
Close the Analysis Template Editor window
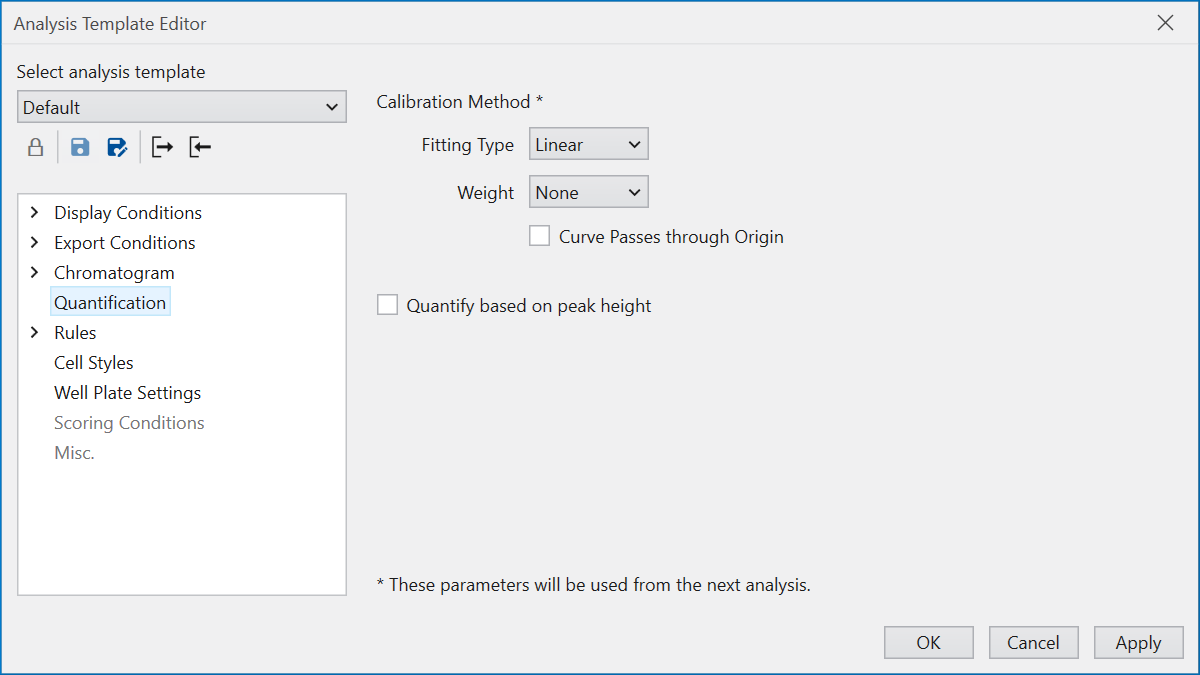coord(1165,23)
